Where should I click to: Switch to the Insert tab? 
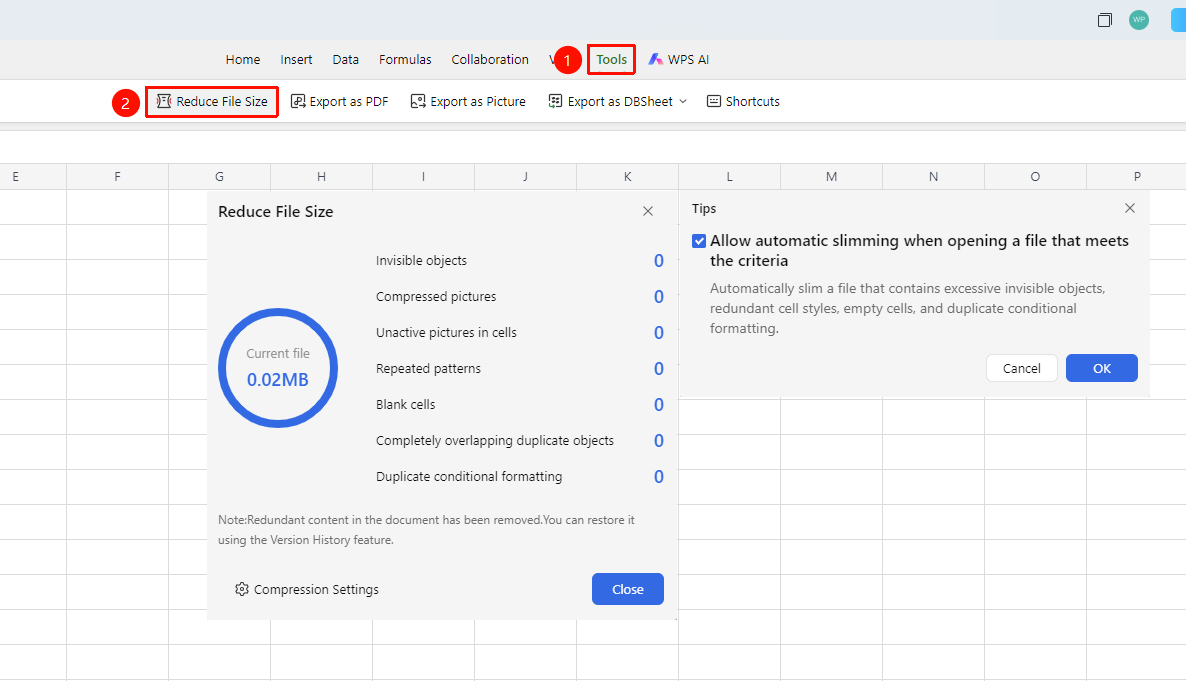[296, 59]
